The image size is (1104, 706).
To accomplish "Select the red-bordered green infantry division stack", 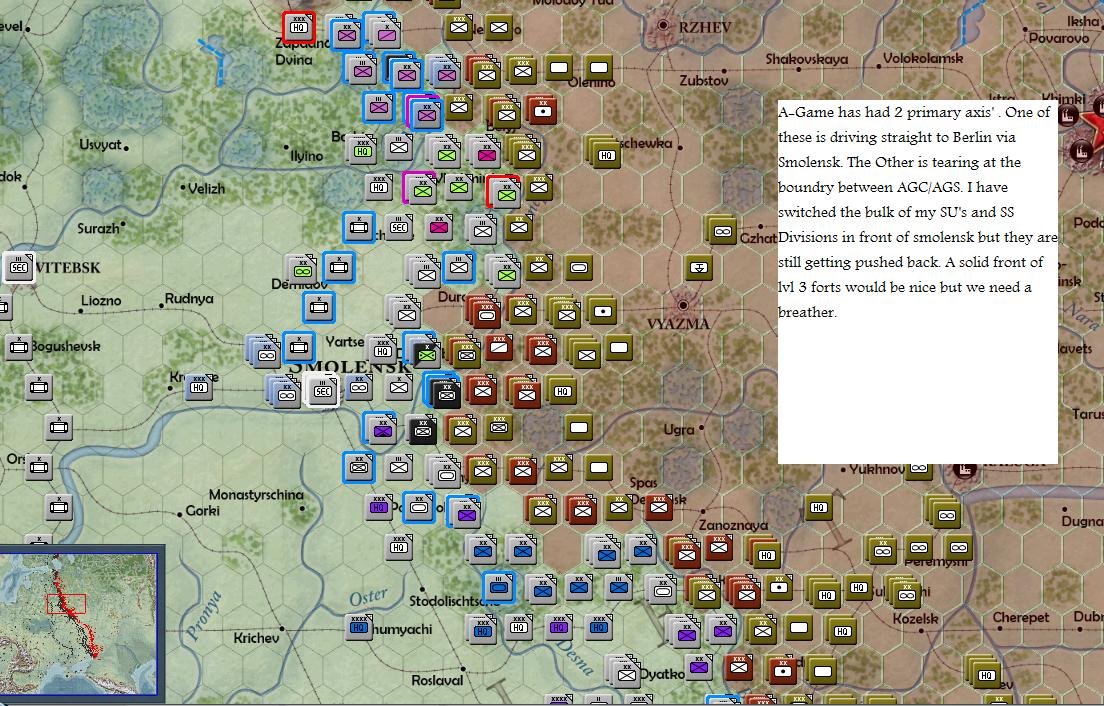I will [504, 191].
